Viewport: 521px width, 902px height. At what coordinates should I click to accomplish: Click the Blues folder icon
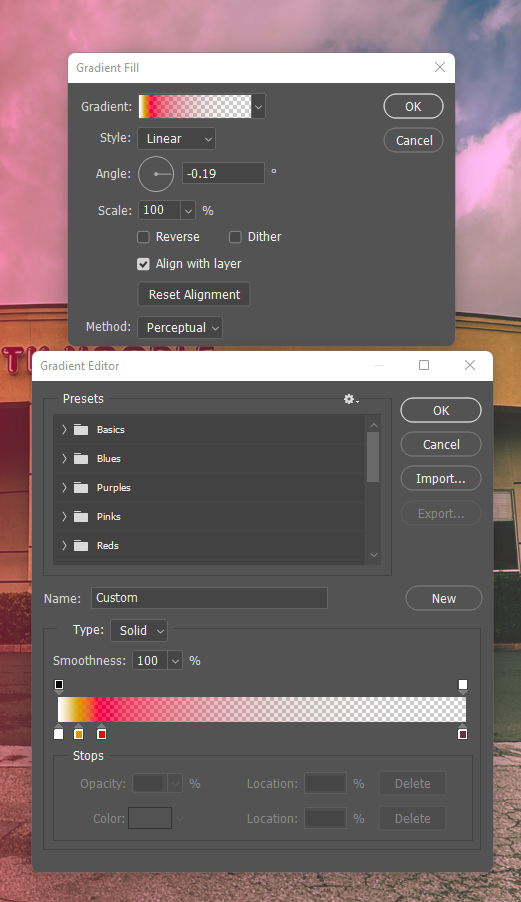click(81, 458)
